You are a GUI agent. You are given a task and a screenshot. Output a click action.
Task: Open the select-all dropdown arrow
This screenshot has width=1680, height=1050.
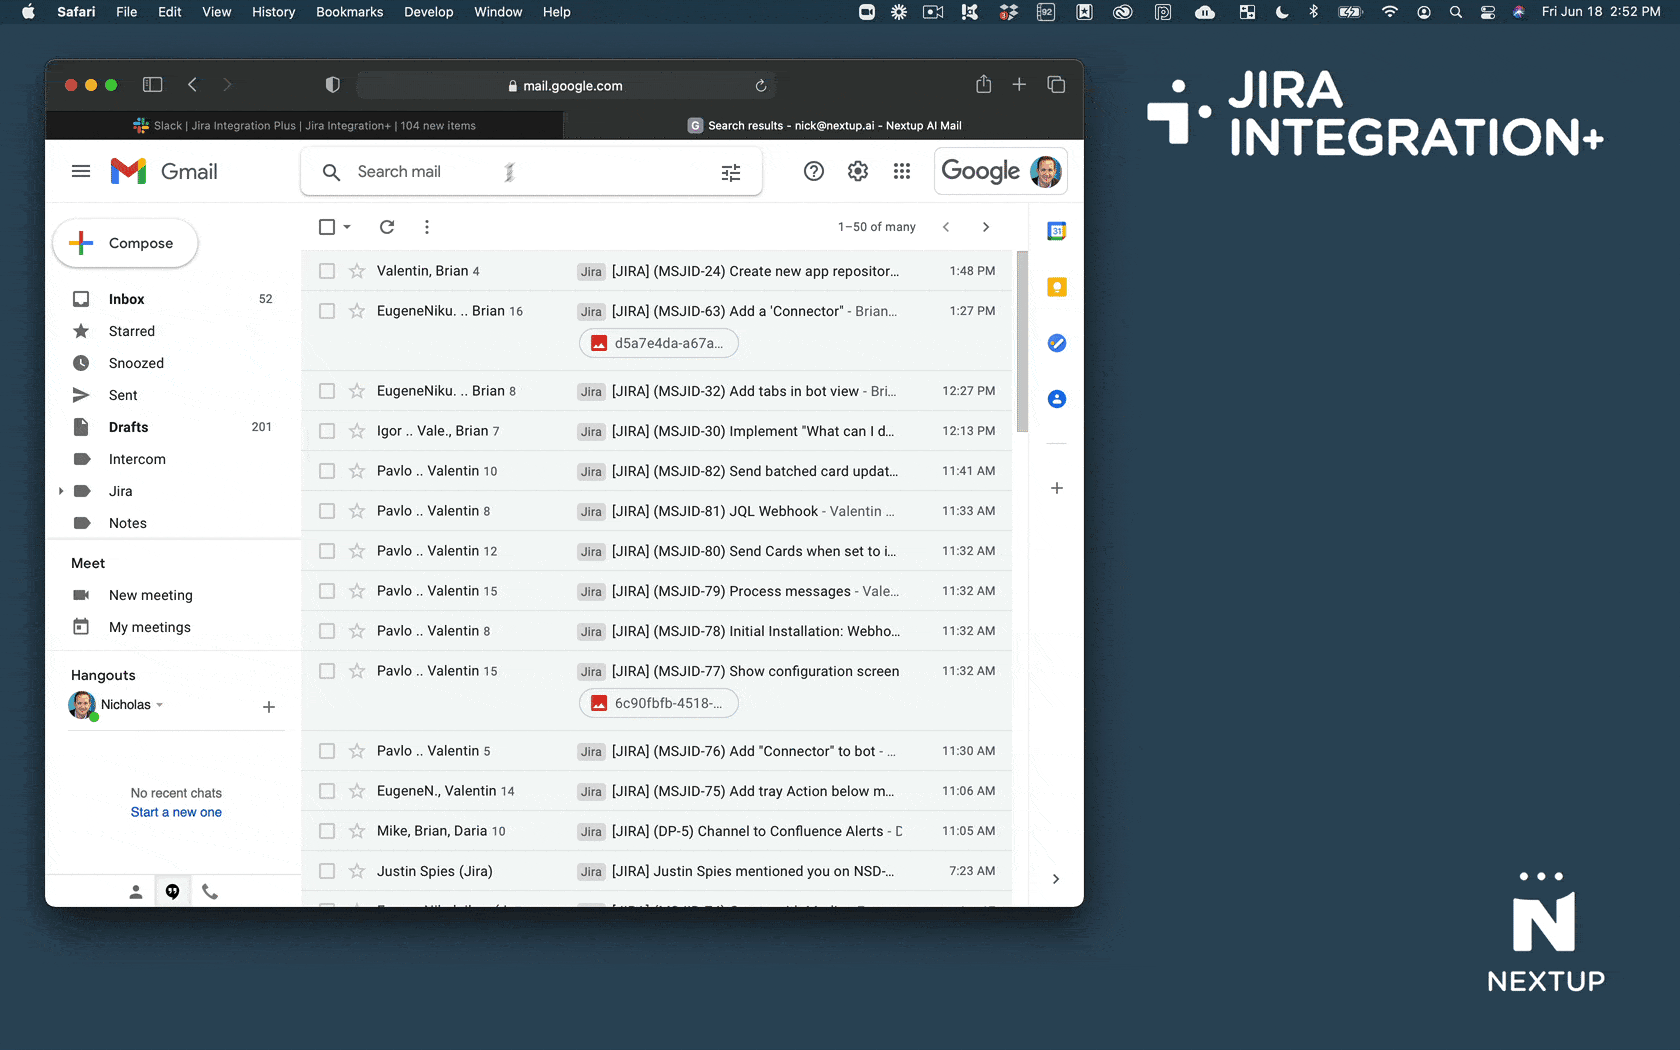coord(347,227)
